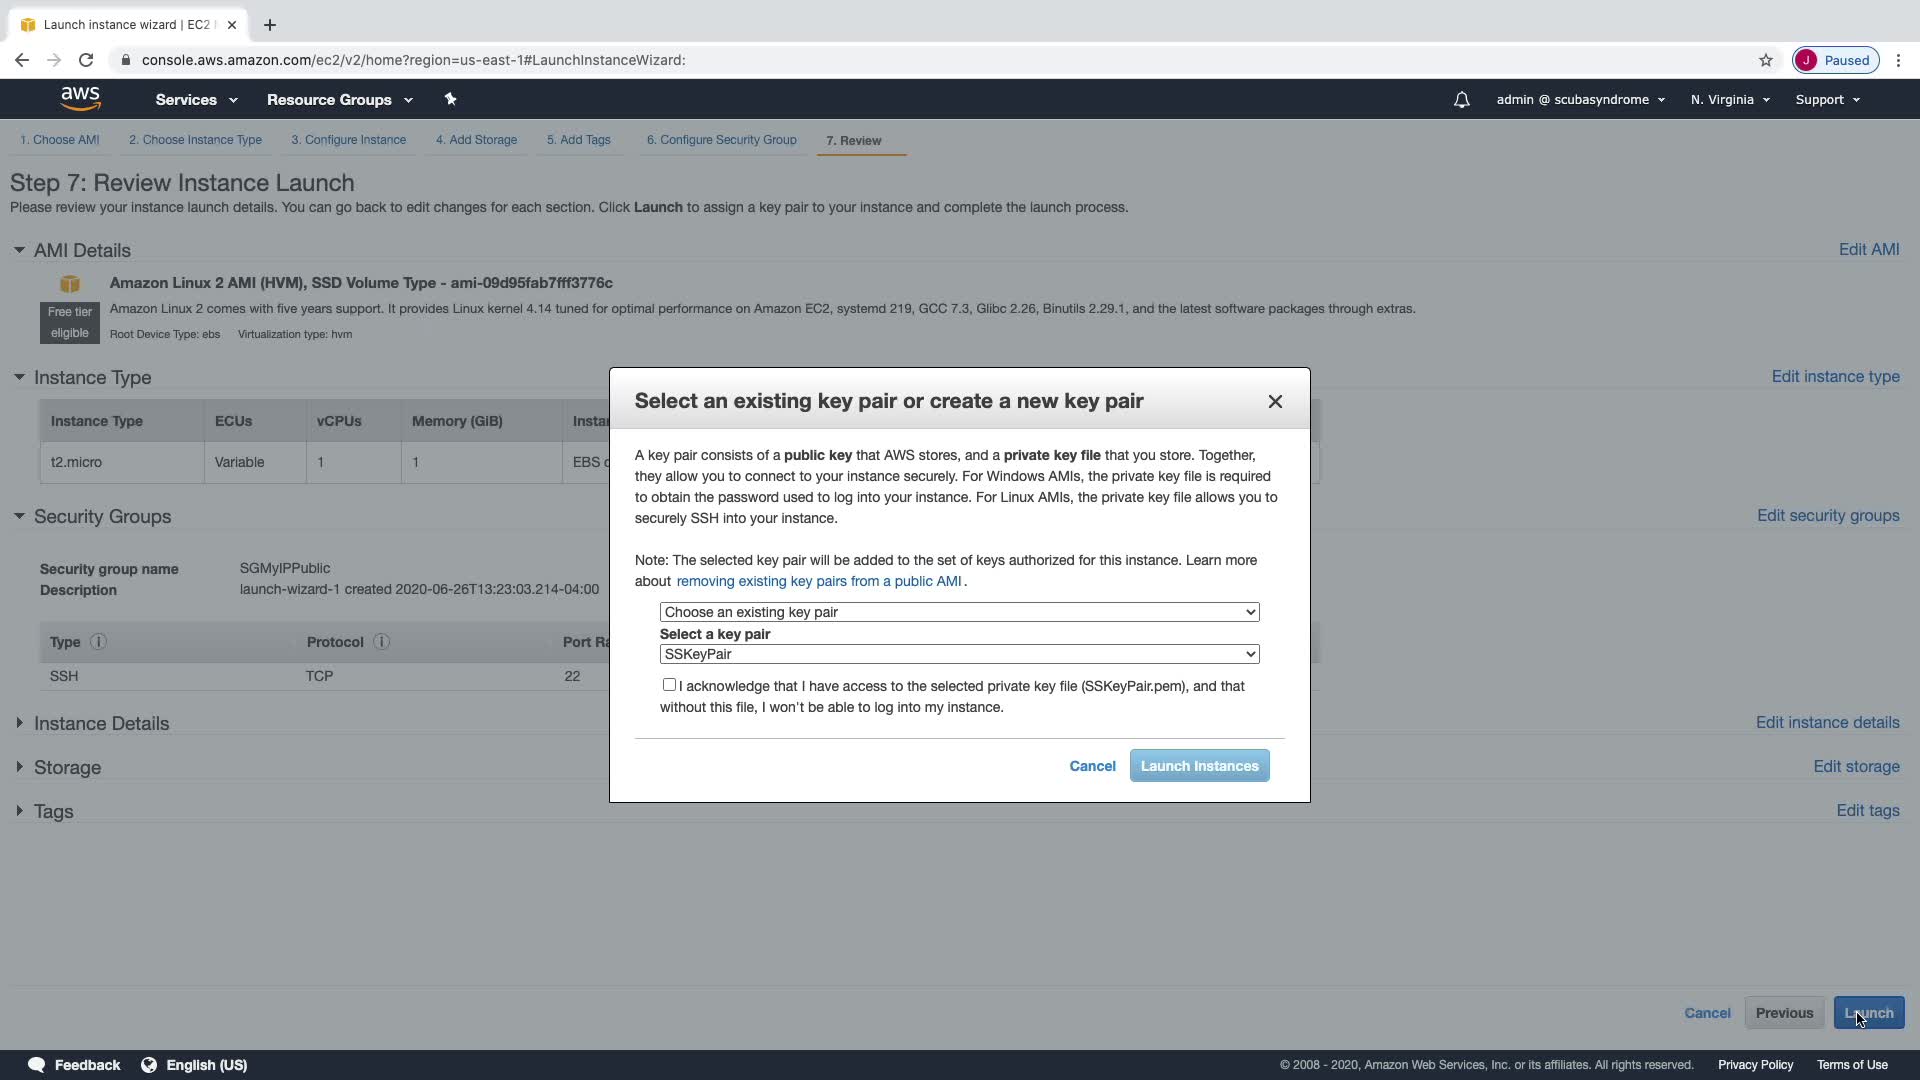Switch to 6. Configure Security Group tab
The image size is (1920, 1080).
click(721, 140)
